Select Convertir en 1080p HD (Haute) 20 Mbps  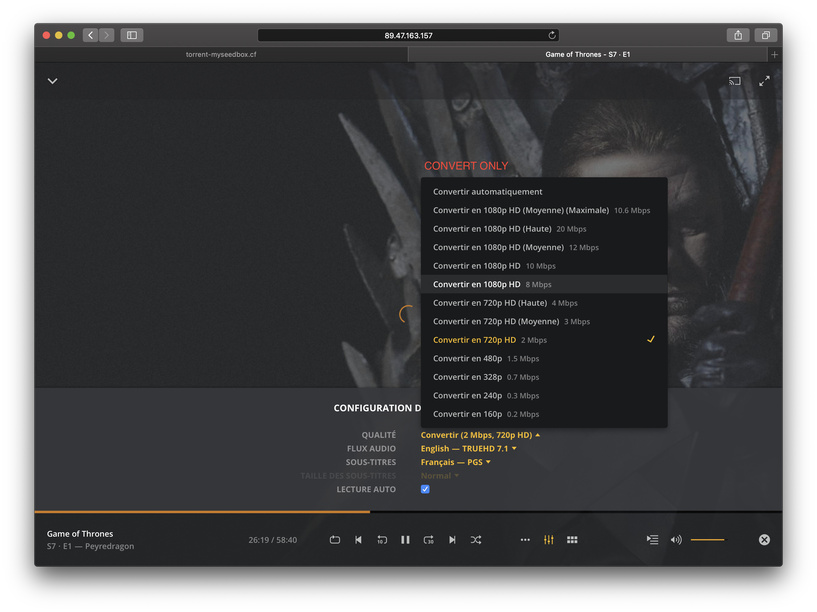pos(544,229)
